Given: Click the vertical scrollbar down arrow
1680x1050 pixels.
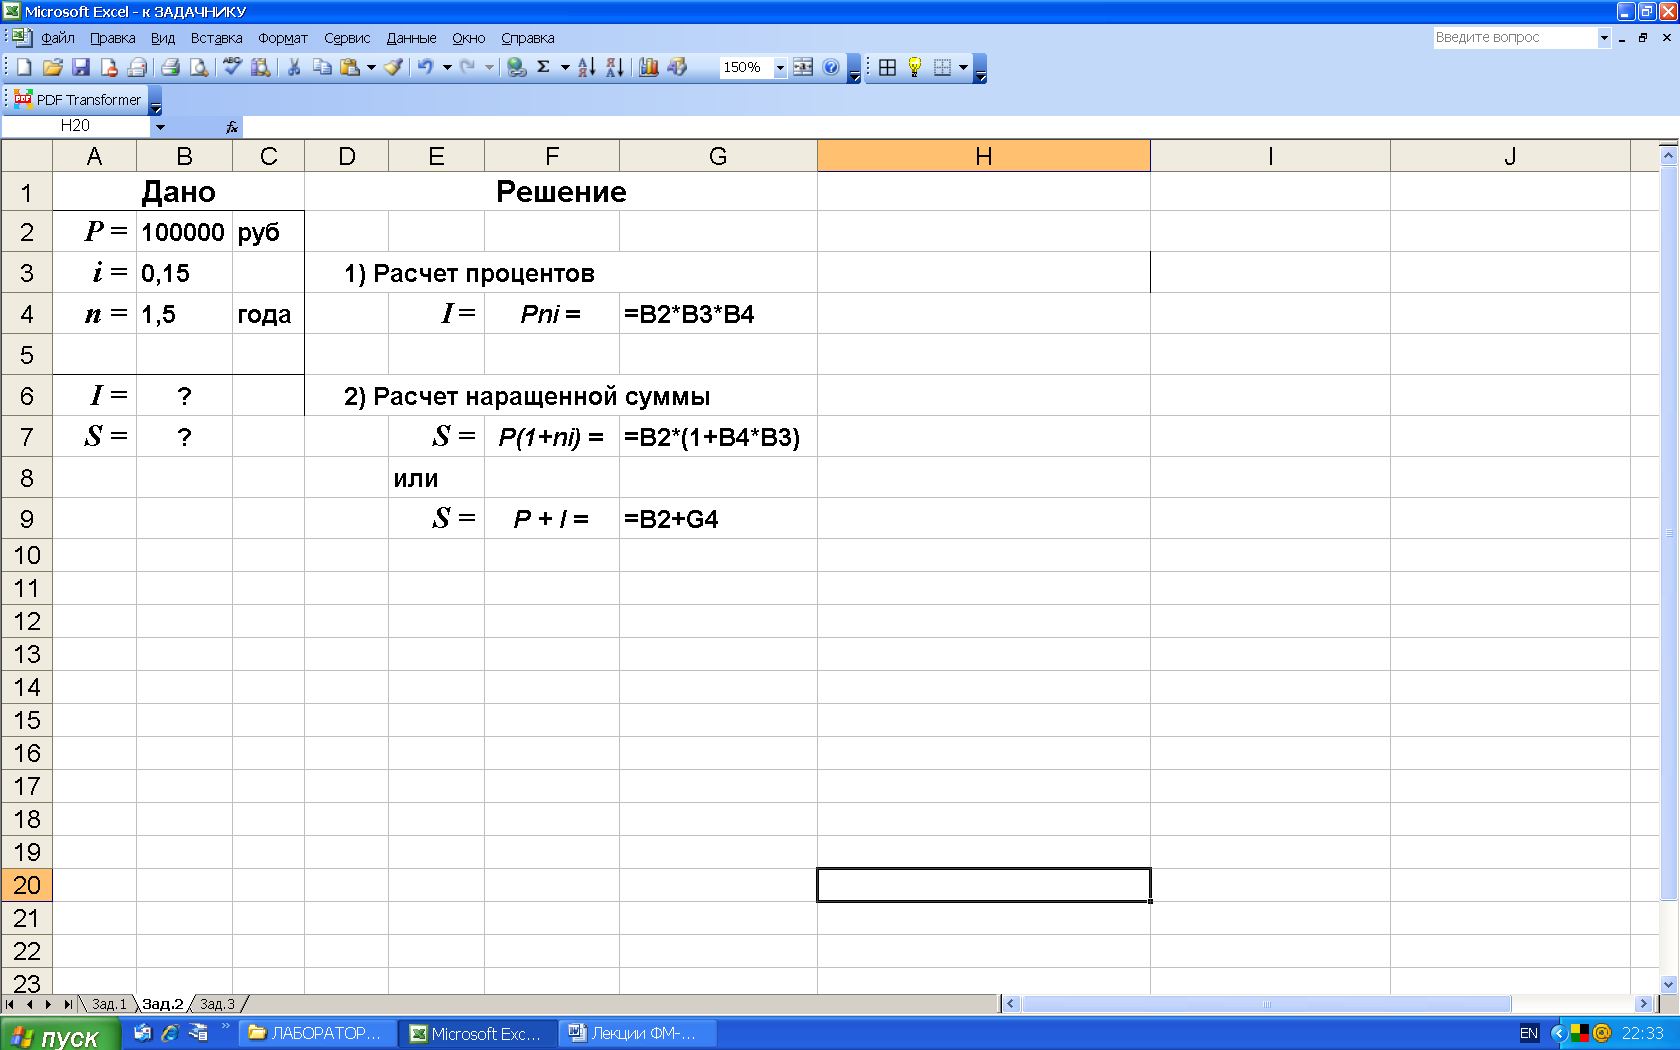Looking at the screenshot, I should pyautogui.click(x=1668, y=985).
